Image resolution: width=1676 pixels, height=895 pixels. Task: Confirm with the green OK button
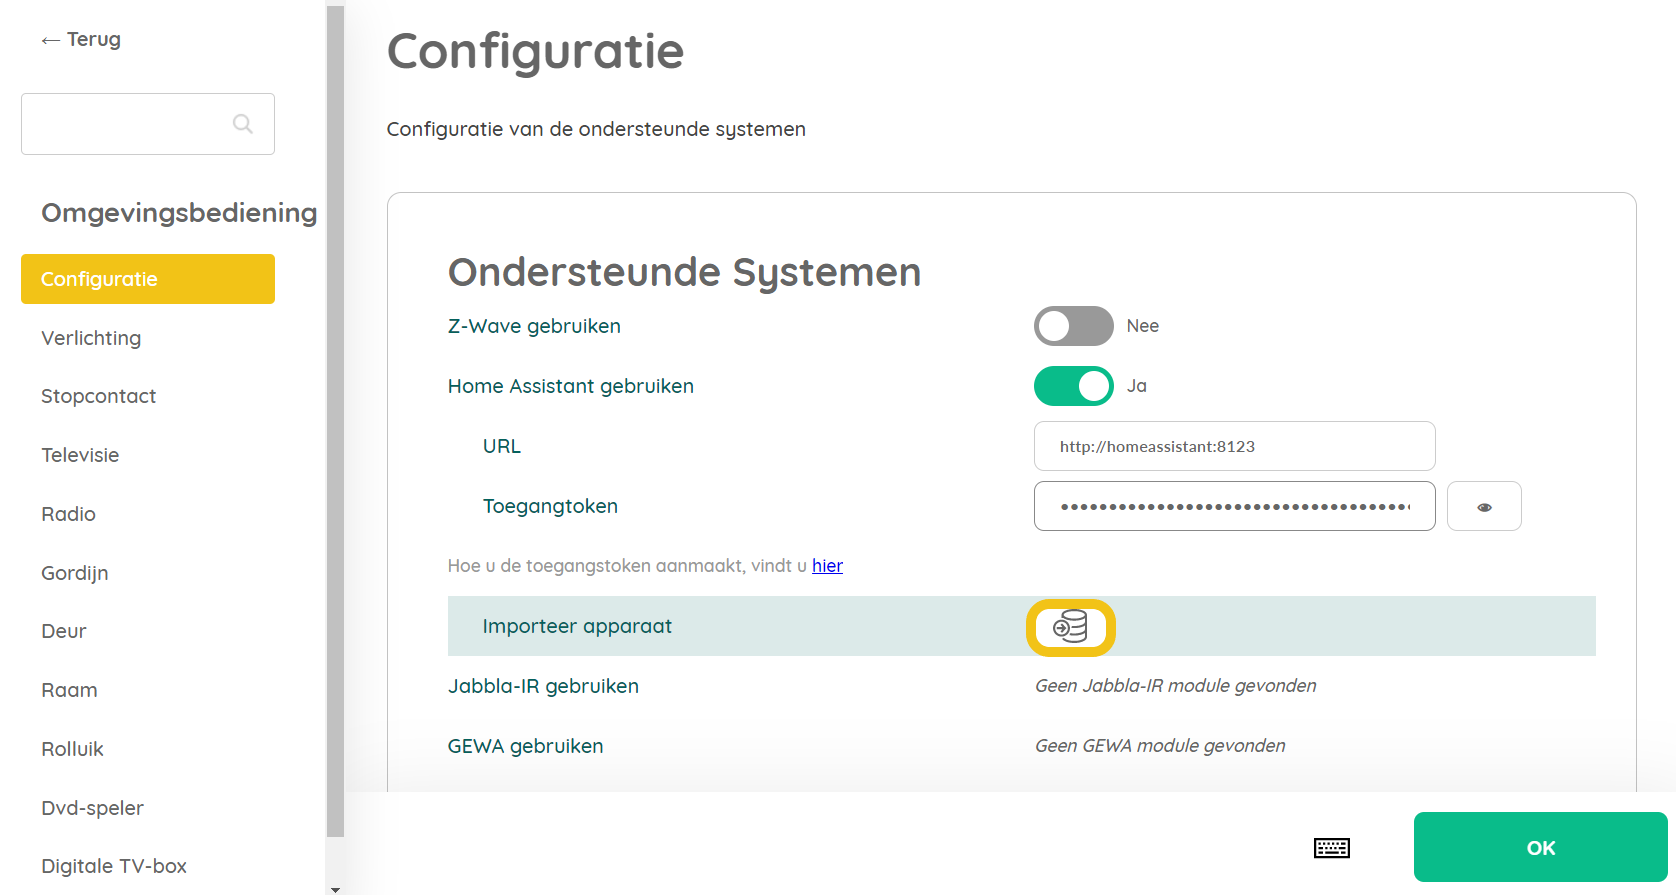1540,847
